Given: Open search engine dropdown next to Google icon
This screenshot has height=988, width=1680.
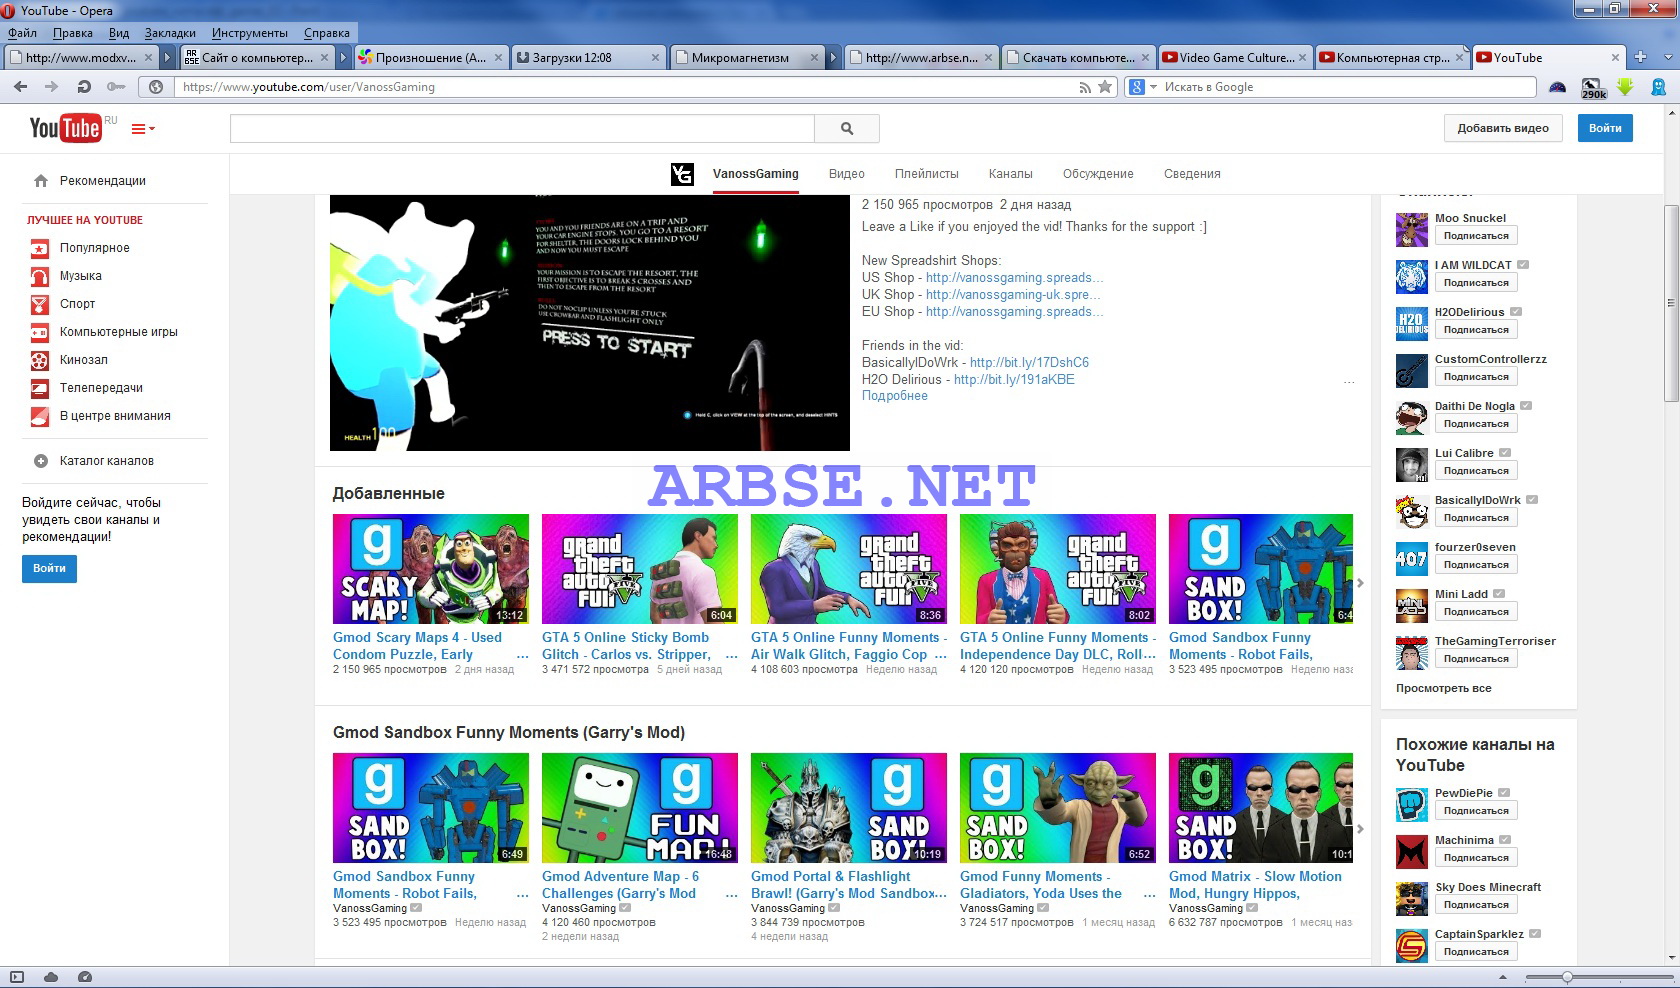Looking at the screenshot, I should coord(1153,87).
